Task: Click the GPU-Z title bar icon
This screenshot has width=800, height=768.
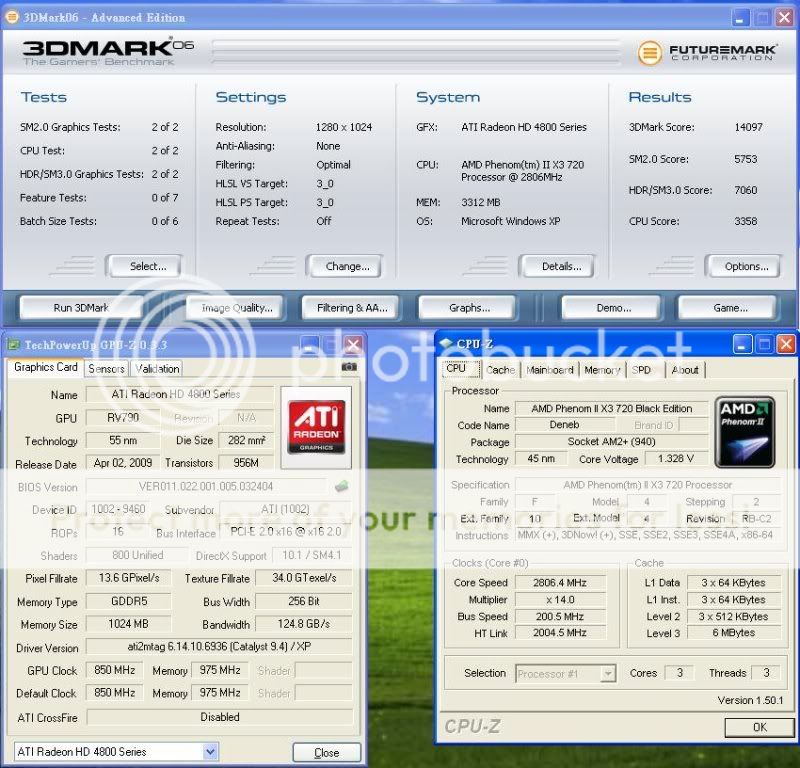Action: tap(13, 344)
